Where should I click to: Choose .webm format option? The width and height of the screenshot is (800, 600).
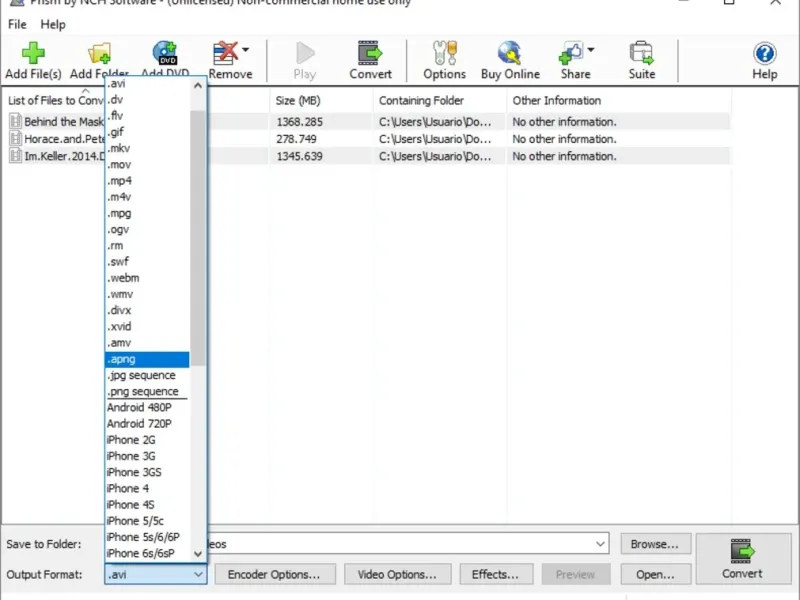(x=147, y=278)
